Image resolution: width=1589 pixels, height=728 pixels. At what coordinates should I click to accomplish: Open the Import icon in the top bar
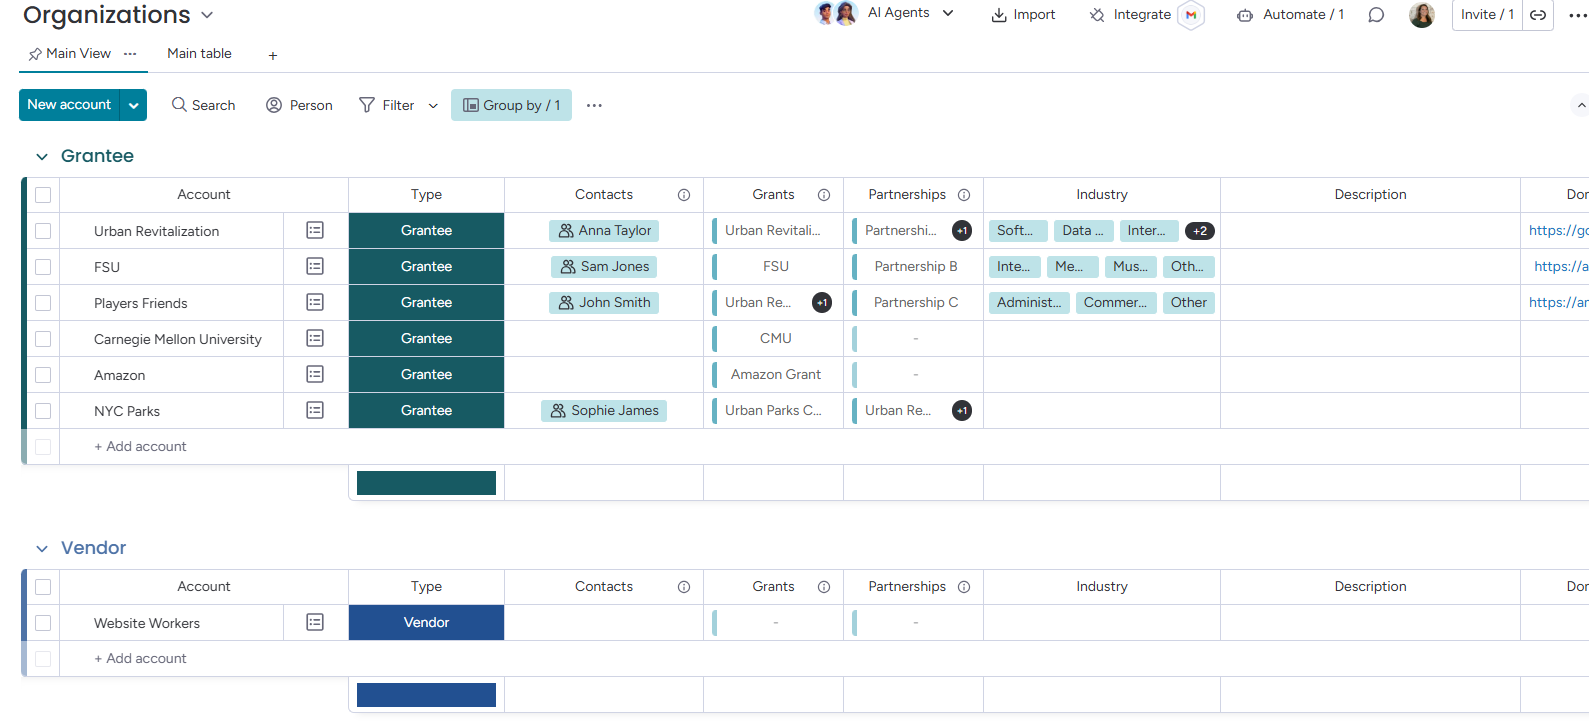(999, 15)
